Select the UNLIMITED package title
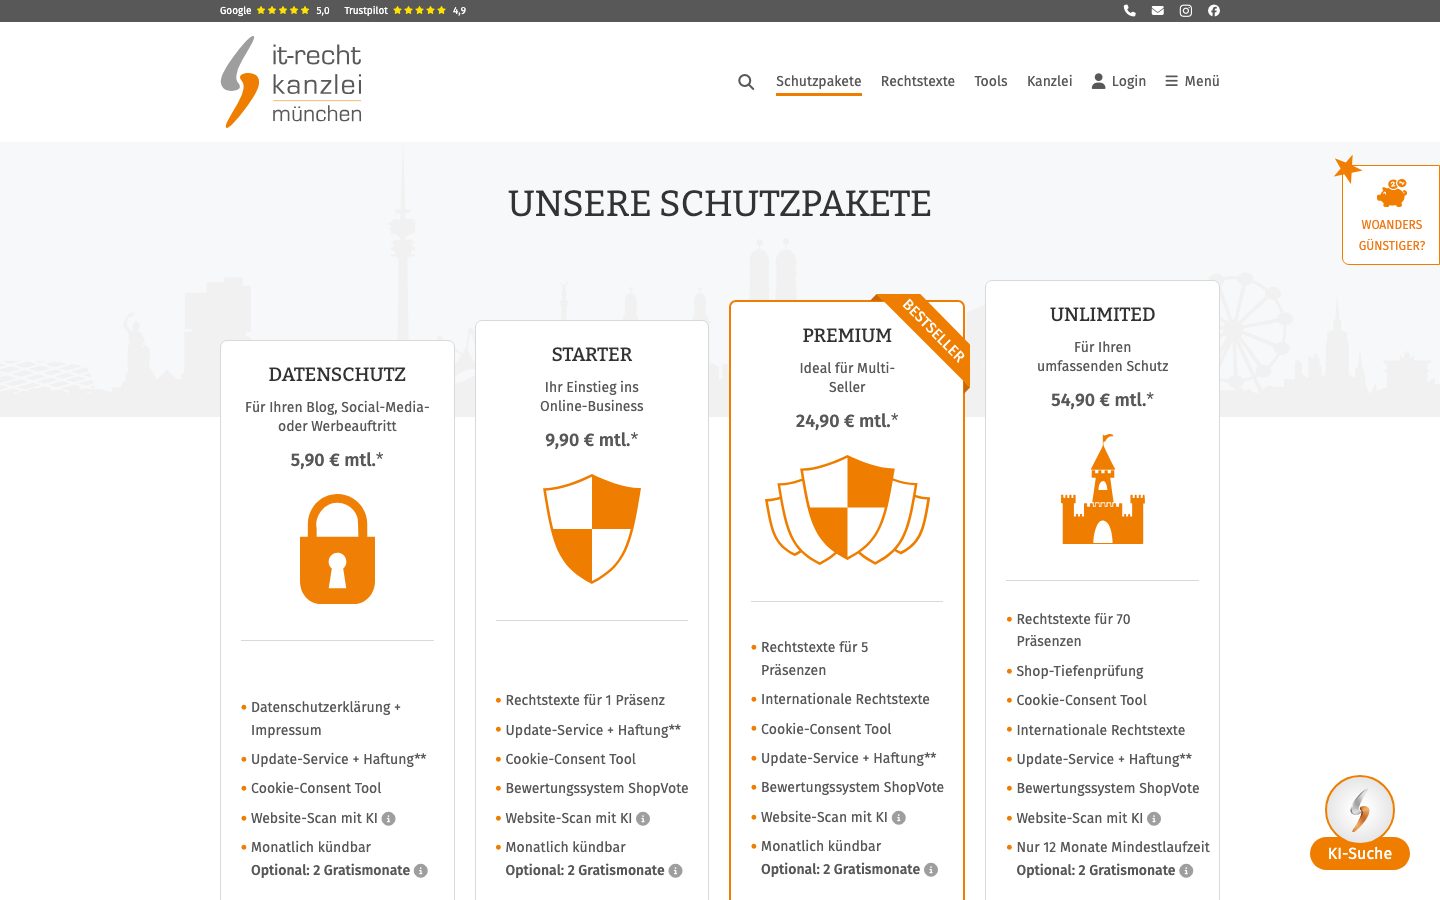This screenshot has width=1440, height=900. pyautogui.click(x=1103, y=315)
